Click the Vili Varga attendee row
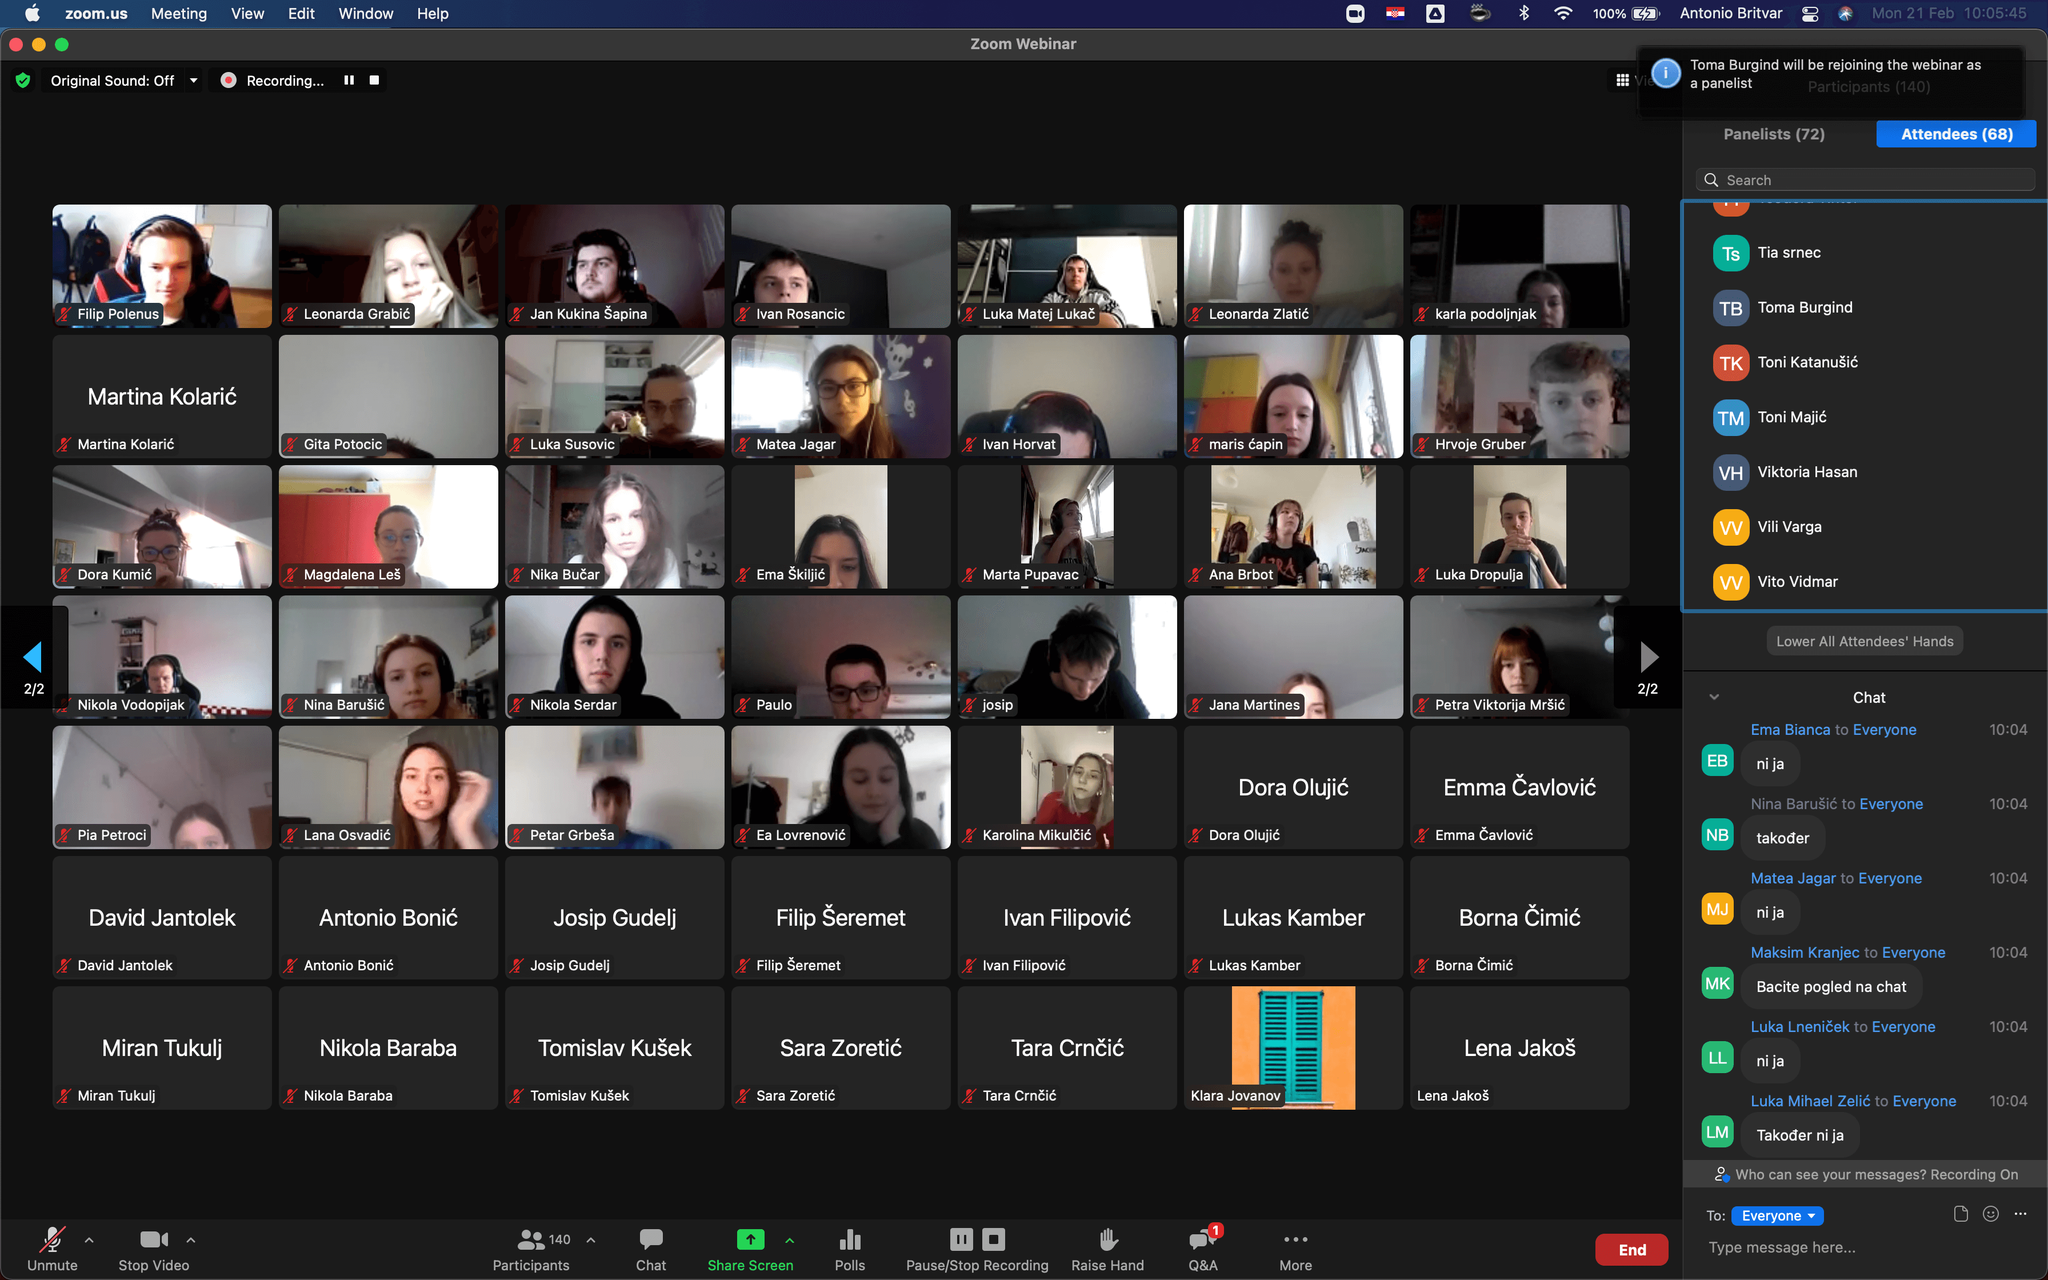 tap(1865, 527)
